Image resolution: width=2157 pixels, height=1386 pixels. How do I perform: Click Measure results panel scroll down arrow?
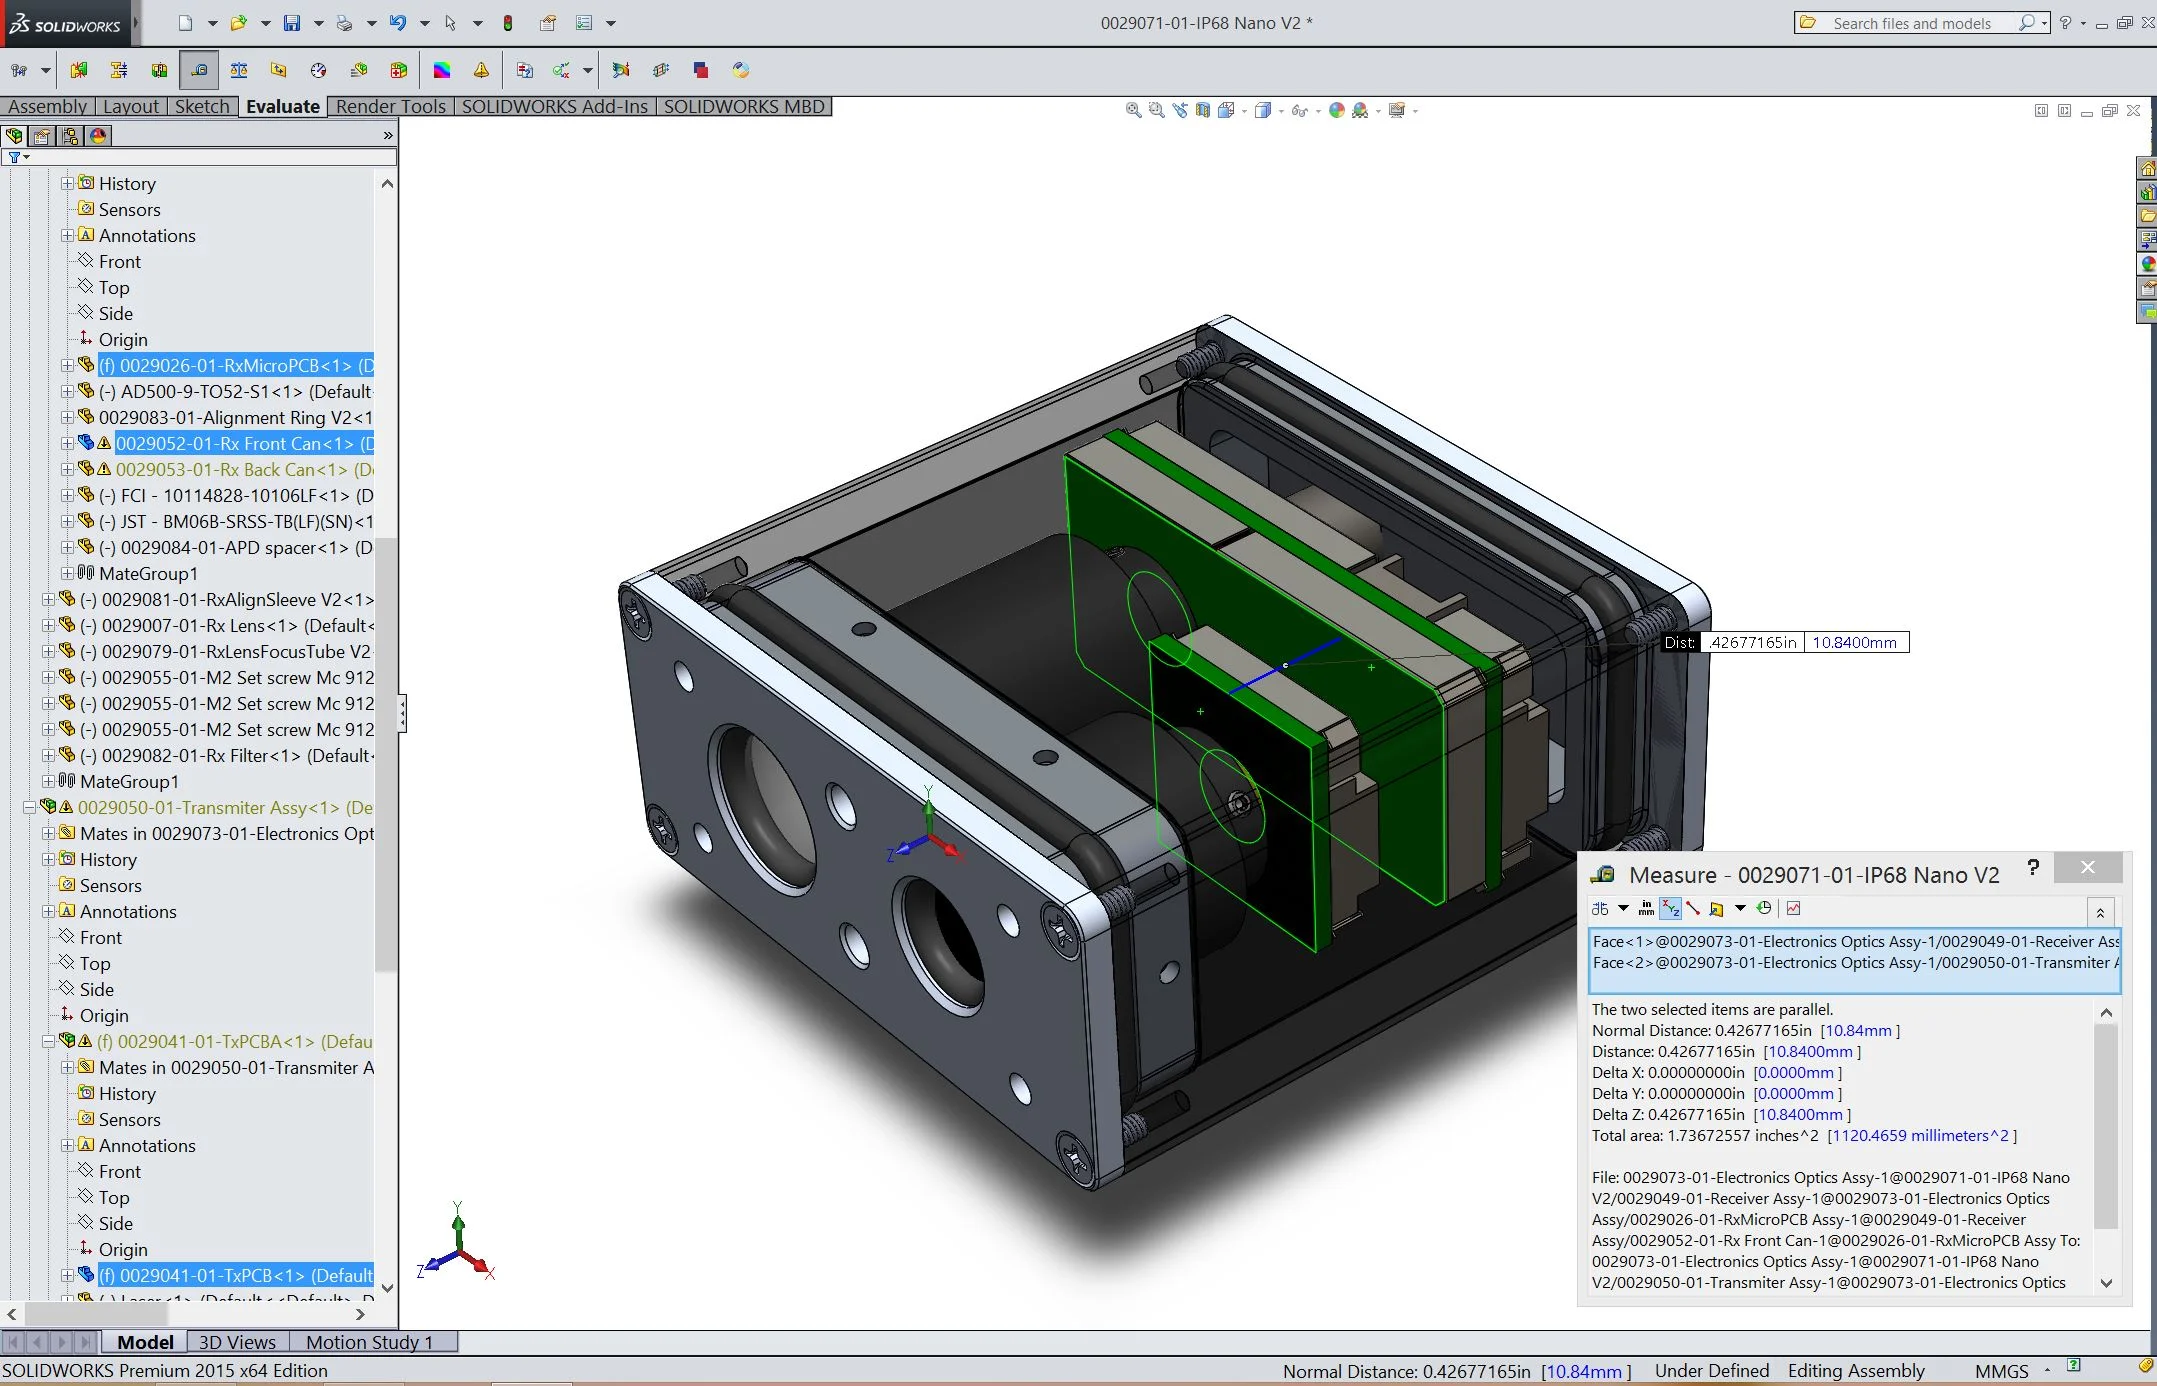(x=2106, y=1283)
